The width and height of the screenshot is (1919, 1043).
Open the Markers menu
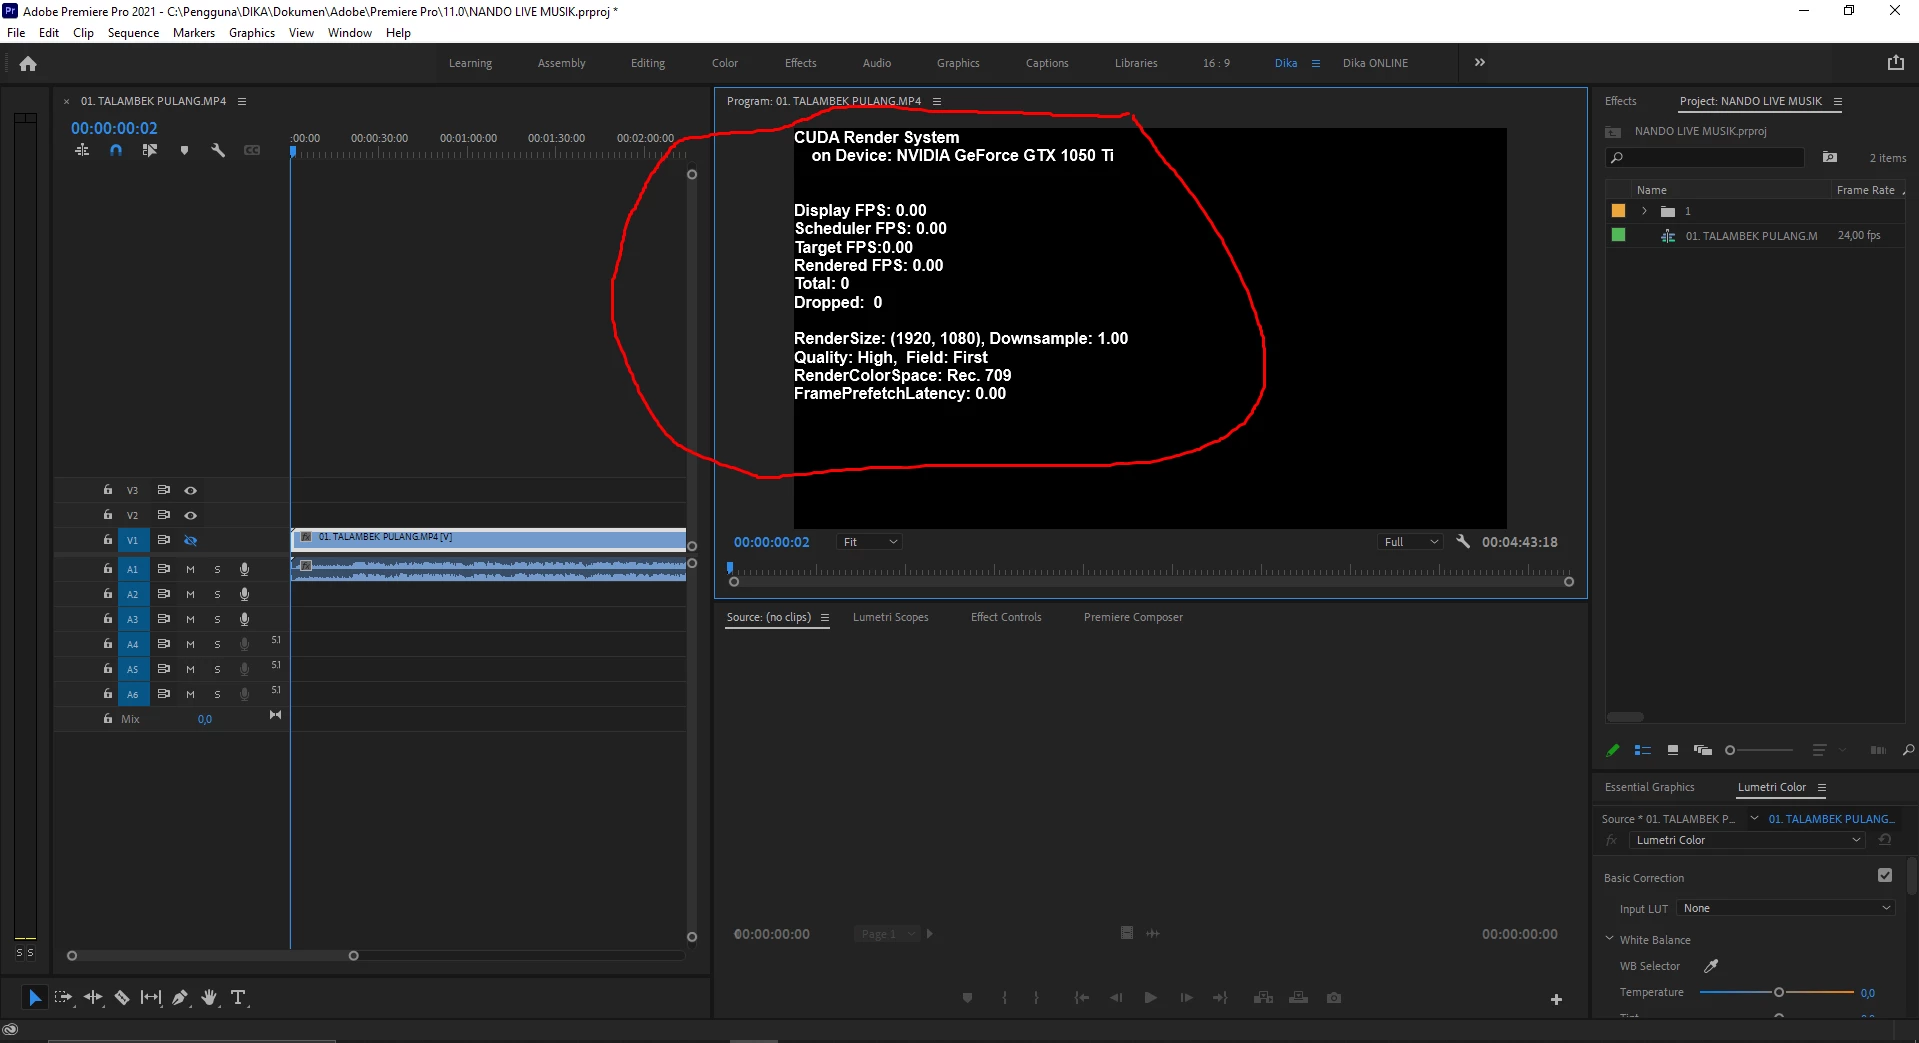pos(194,33)
